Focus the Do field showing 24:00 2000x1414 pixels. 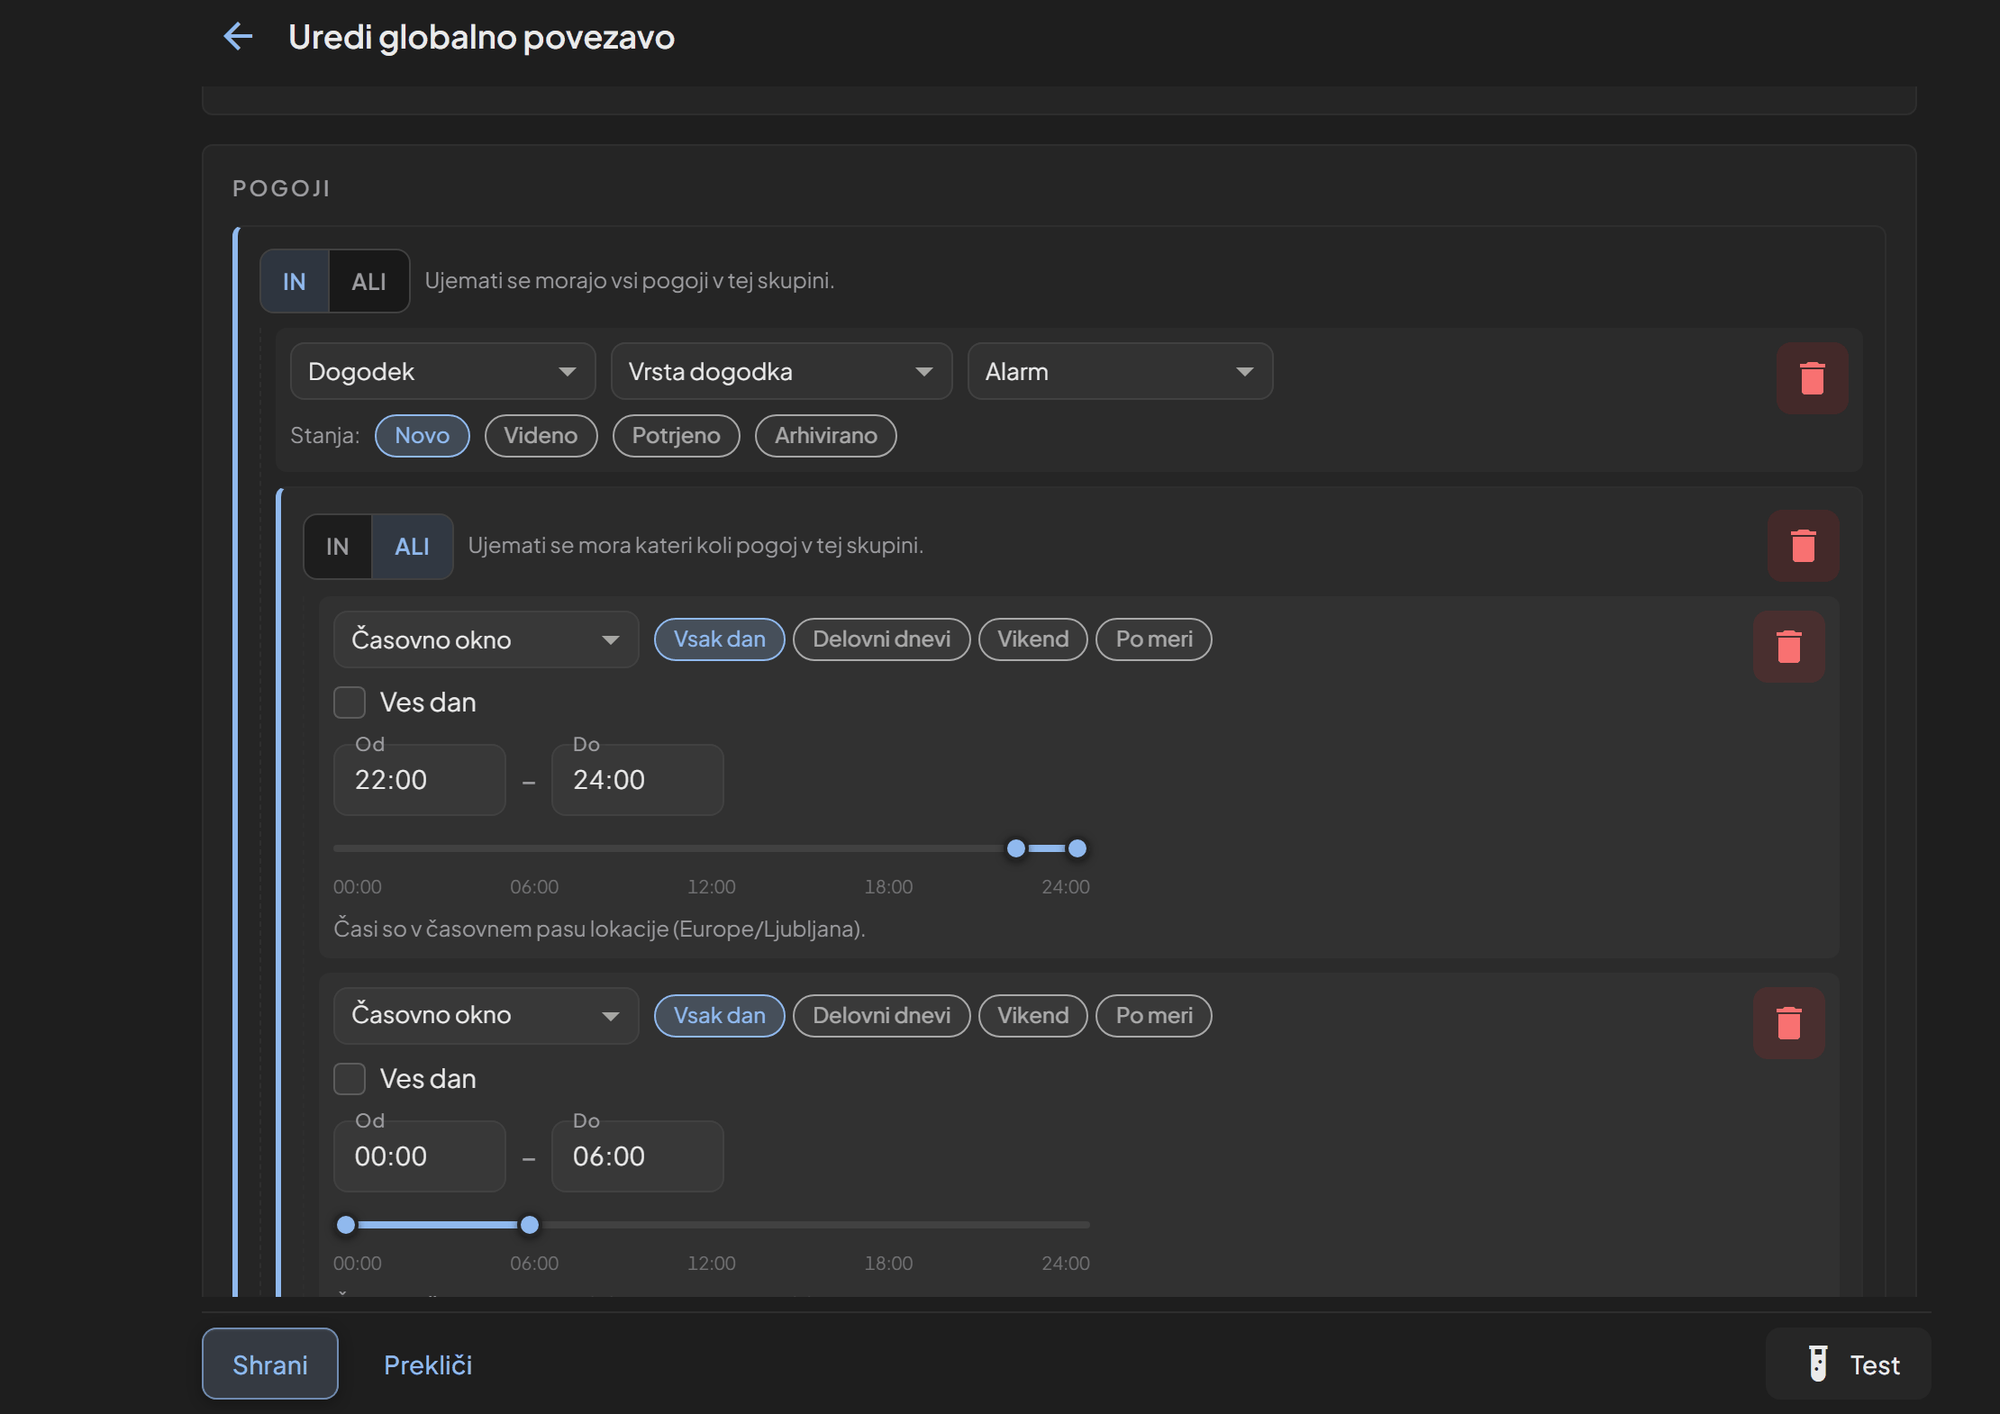click(x=638, y=780)
